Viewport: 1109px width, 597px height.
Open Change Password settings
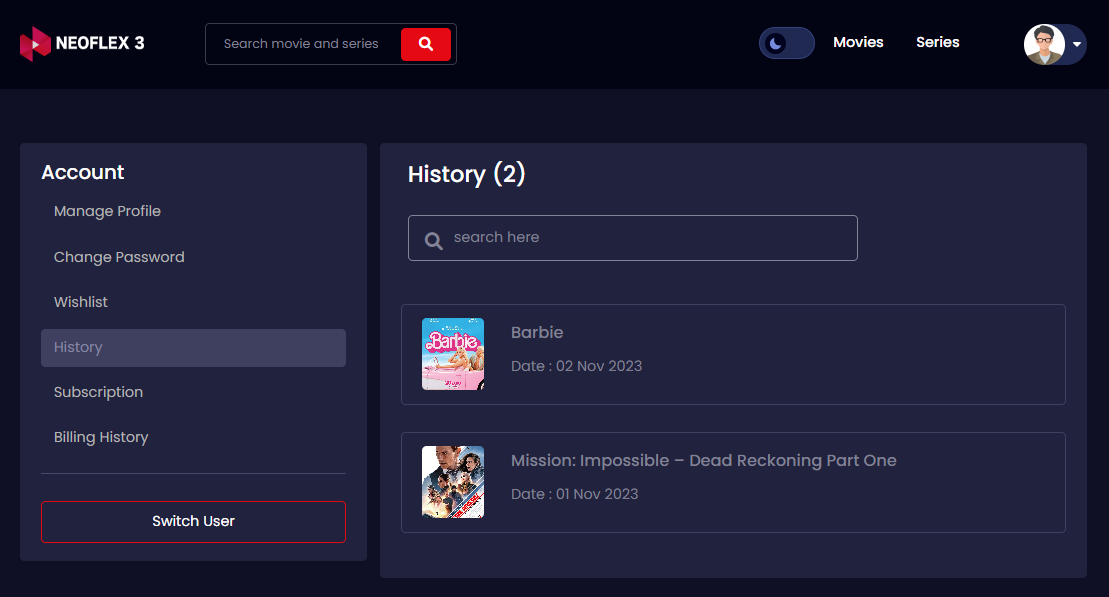(119, 257)
